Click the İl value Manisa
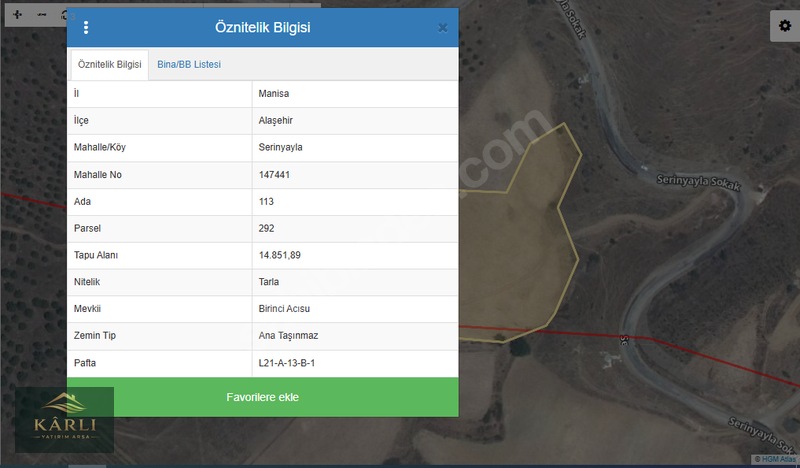 (x=273, y=94)
